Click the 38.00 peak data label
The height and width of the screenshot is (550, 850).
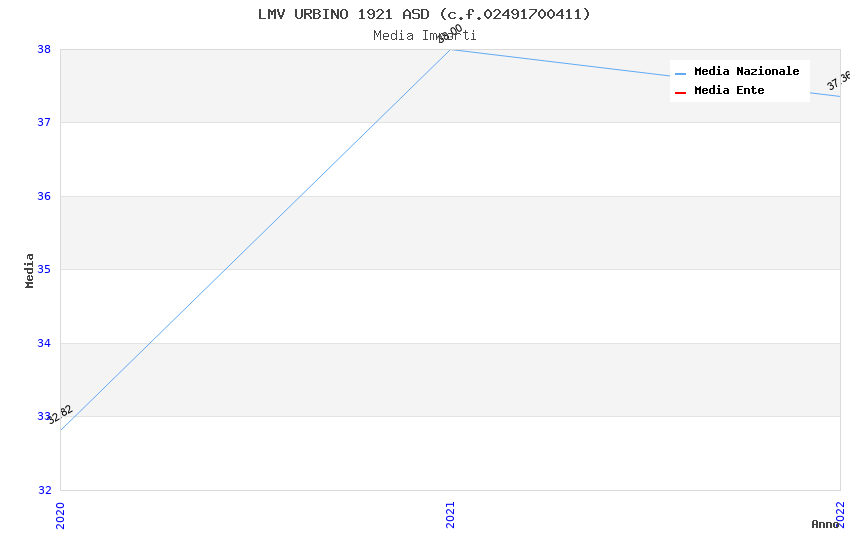click(x=450, y=34)
